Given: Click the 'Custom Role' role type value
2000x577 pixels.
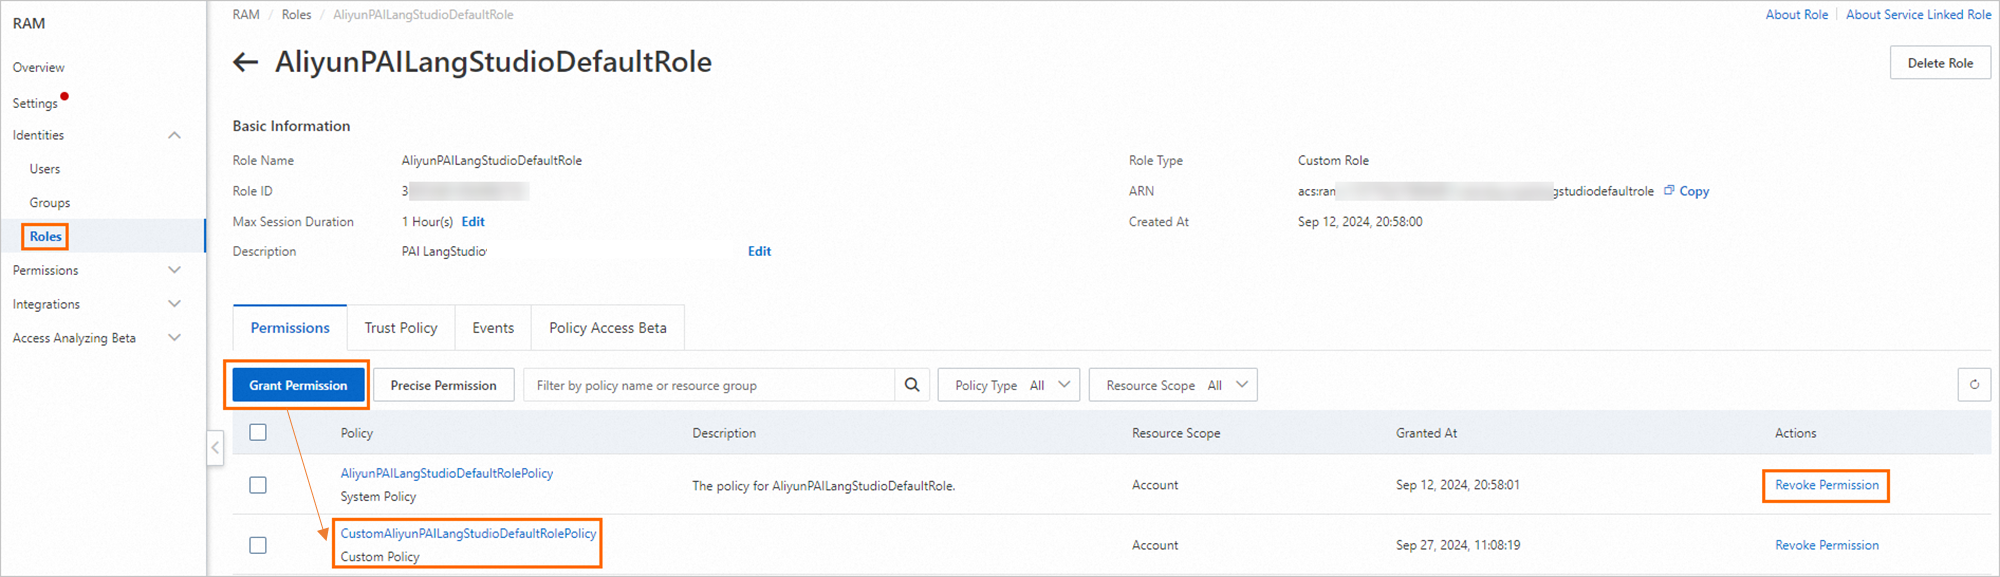Looking at the screenshot, I should pos(1333,160).
